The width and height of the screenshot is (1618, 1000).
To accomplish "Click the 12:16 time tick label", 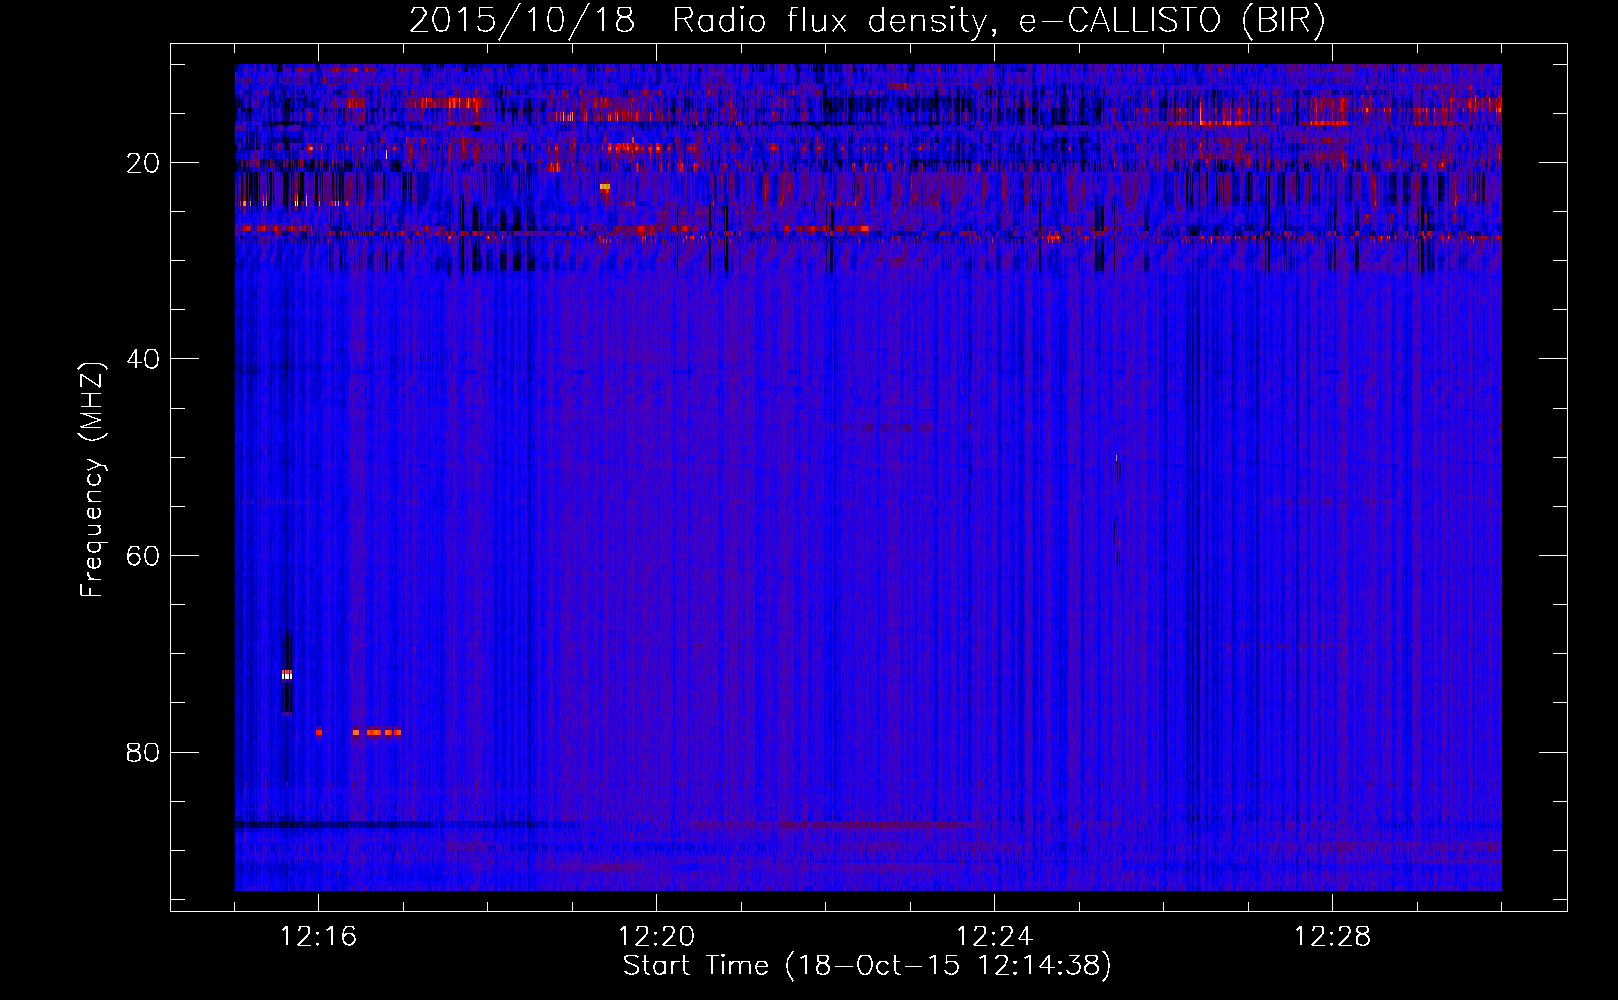I will click(319, 937).
